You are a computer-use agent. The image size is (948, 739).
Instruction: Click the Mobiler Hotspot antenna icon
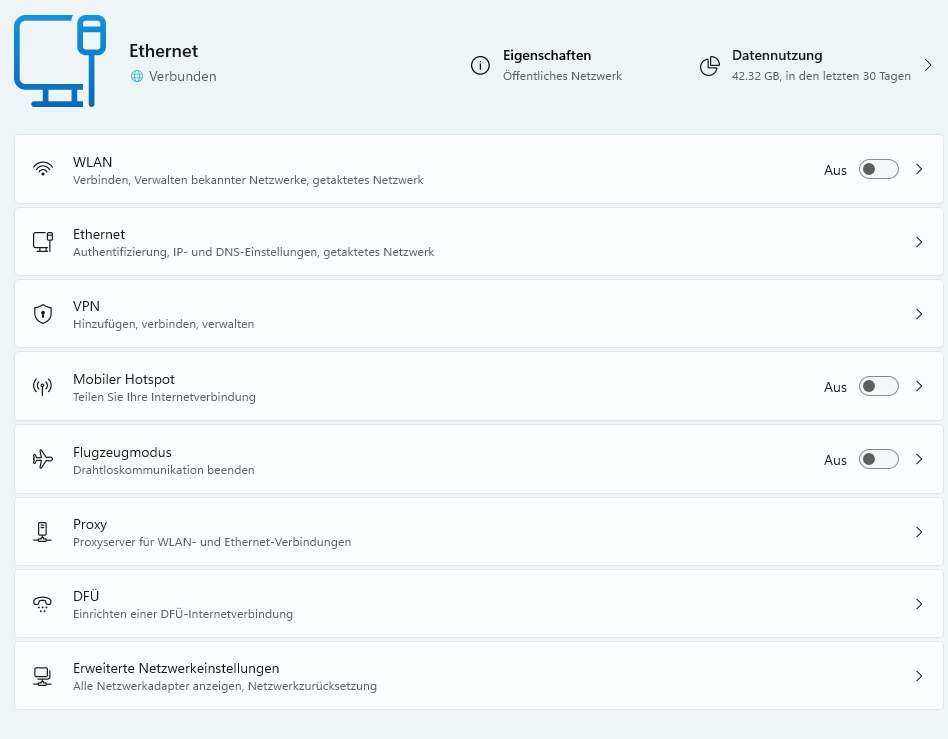pos(42,387)
